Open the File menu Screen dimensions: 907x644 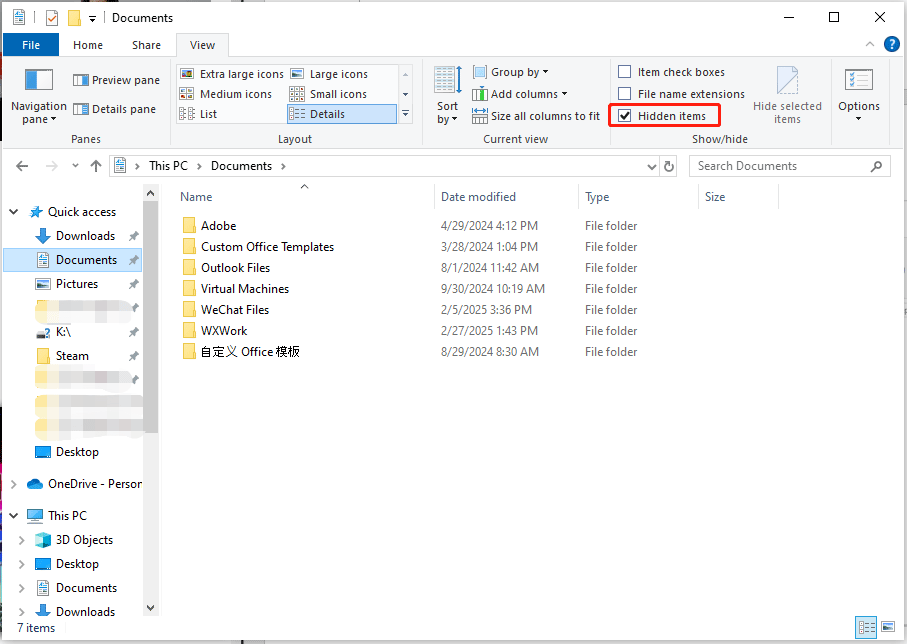pyautogui.click(x=30, y=44)
